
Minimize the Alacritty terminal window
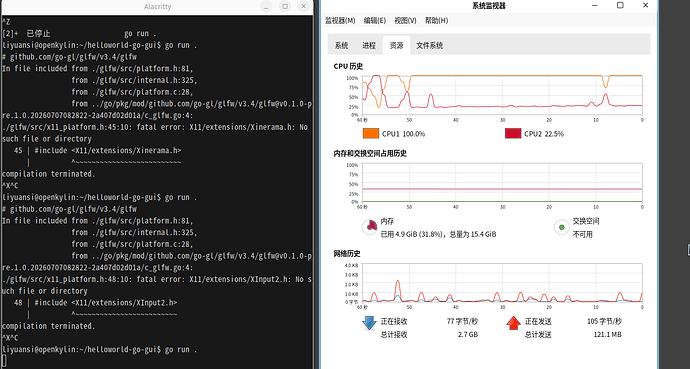coord(266,6)
